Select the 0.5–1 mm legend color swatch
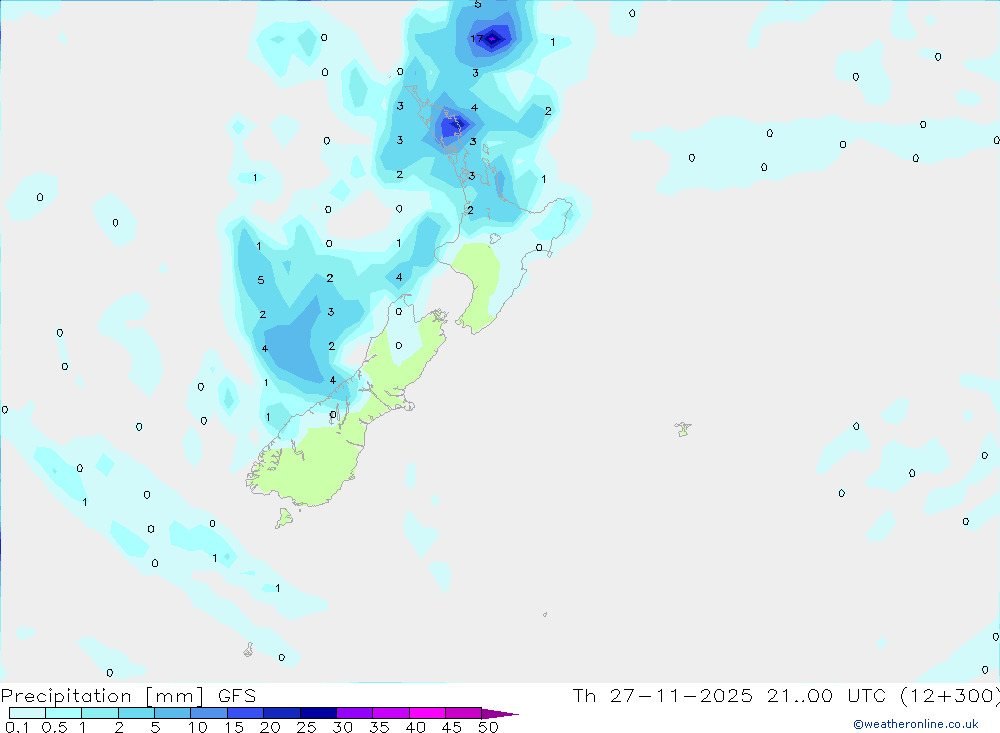 click(x=64, y=713)
